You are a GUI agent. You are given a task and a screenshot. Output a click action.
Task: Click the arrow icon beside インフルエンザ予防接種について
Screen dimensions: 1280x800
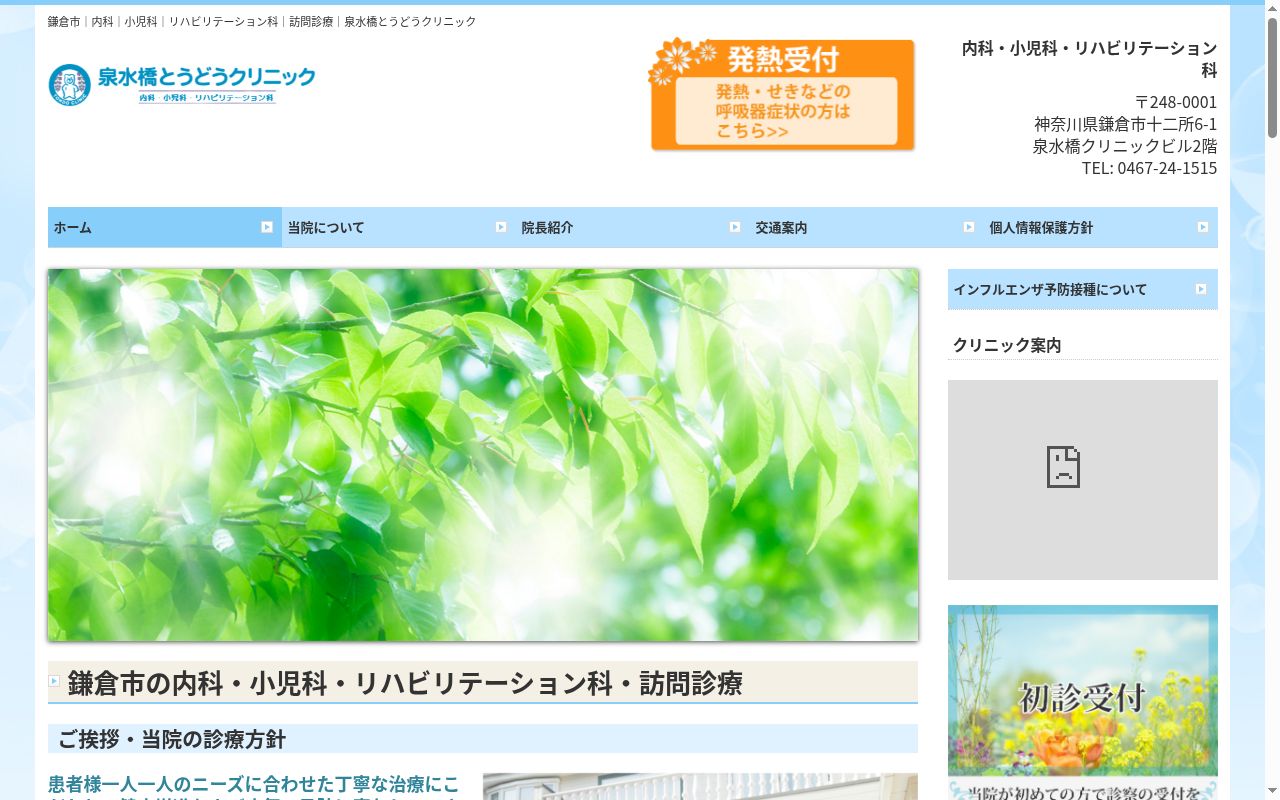click(1201, 289)
